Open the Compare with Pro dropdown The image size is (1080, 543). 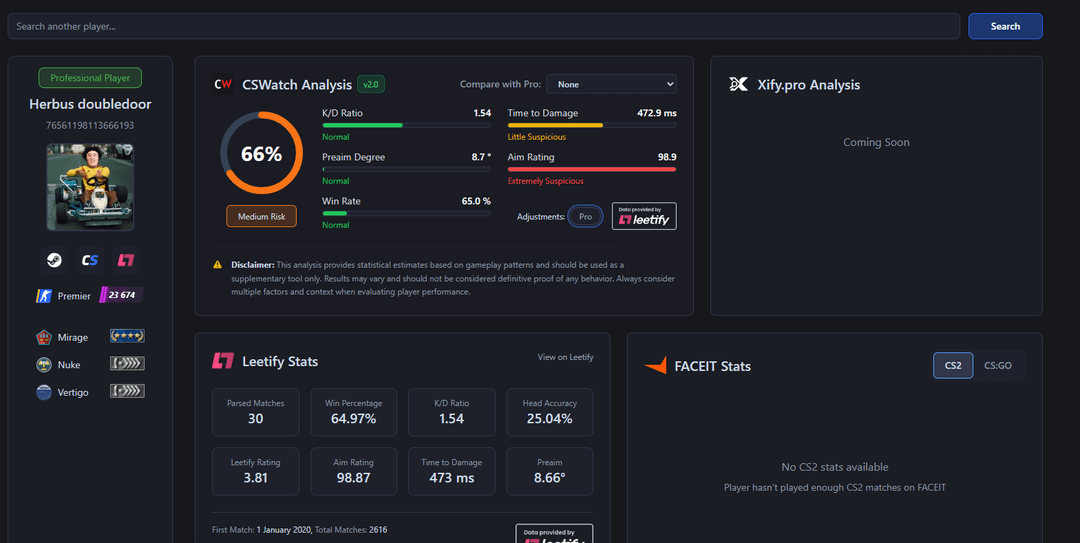[612, 84]
